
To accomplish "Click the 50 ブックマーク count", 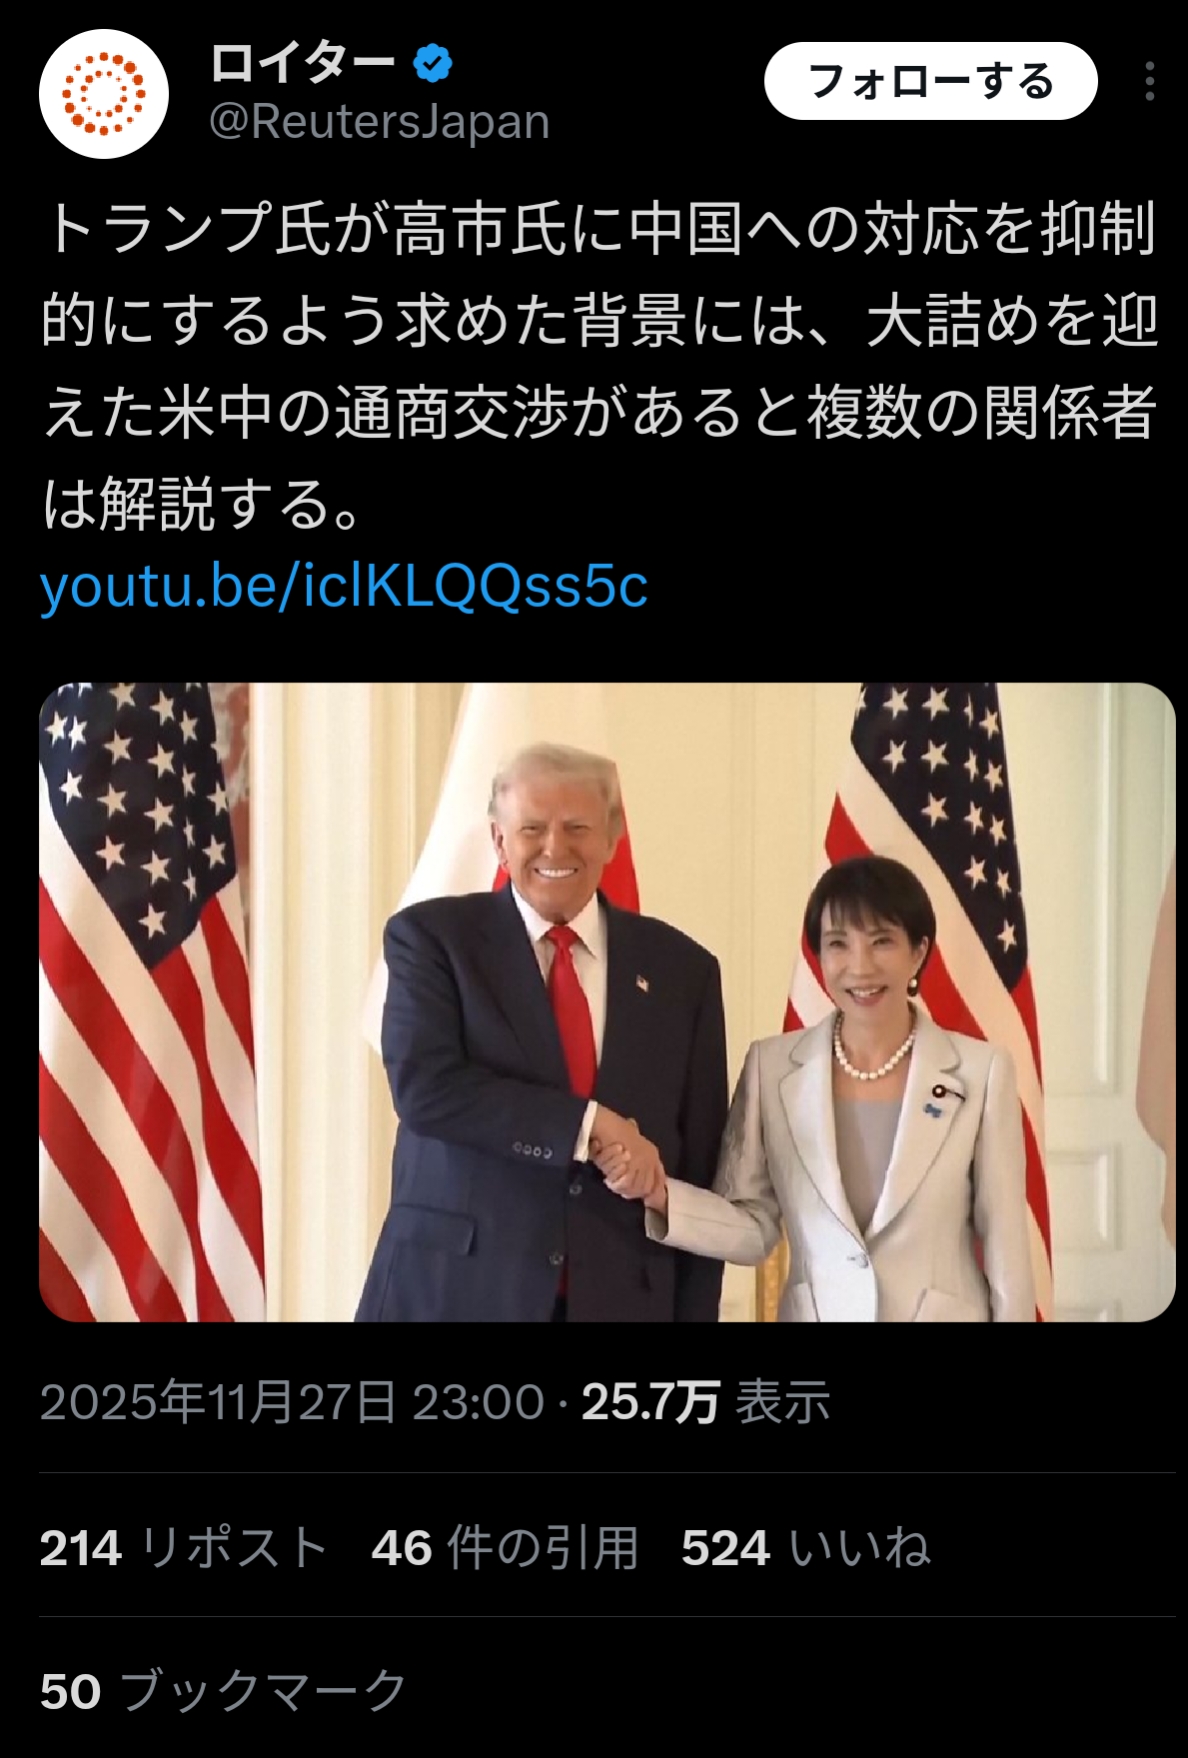I will (x=223, y=1692).
